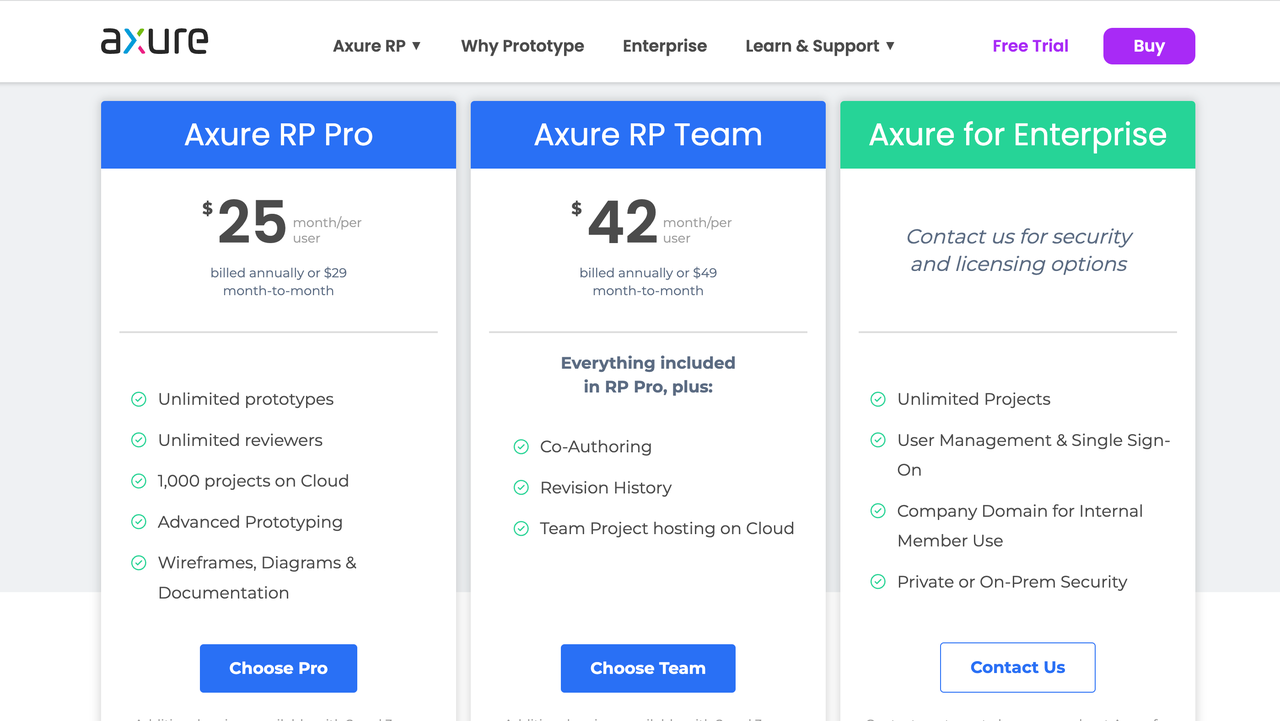Expand the Learn & Support dropdown

(820, 46)
